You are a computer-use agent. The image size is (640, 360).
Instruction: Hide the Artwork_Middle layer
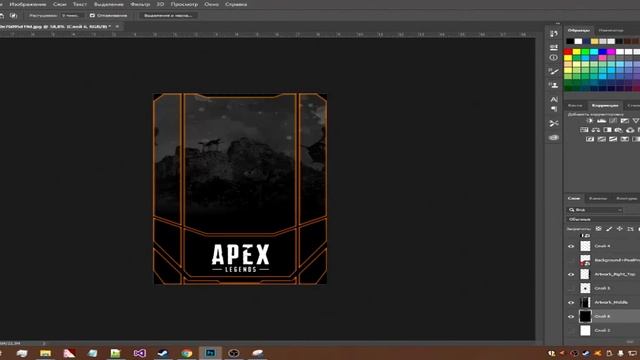pos(571,302)
